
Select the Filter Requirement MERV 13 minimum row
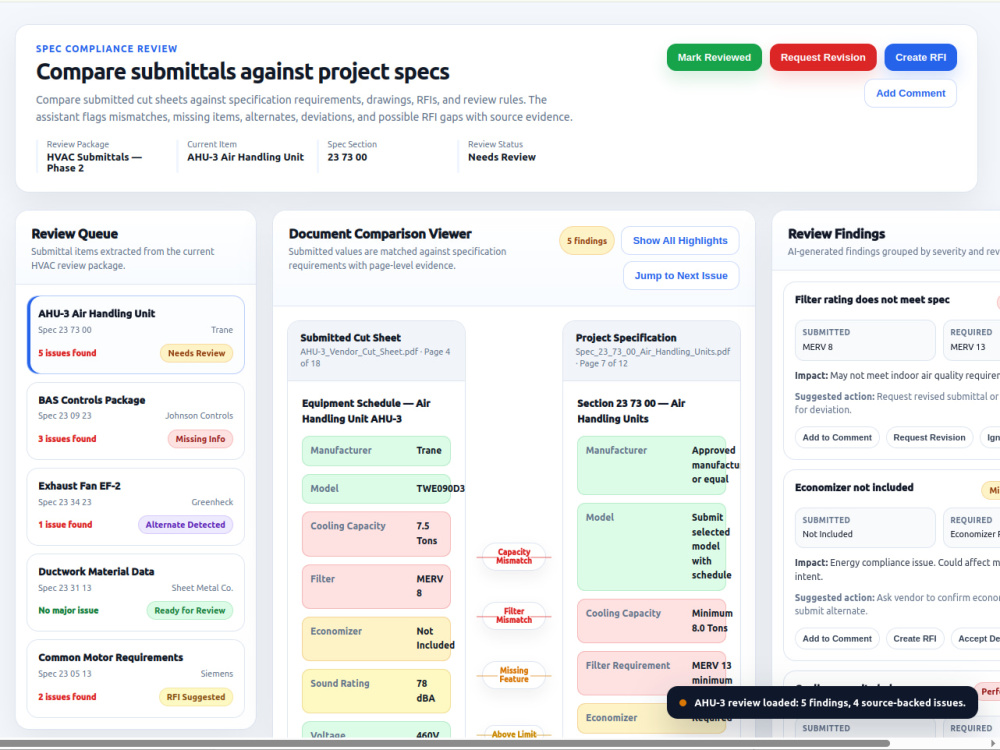coord(652,673)
